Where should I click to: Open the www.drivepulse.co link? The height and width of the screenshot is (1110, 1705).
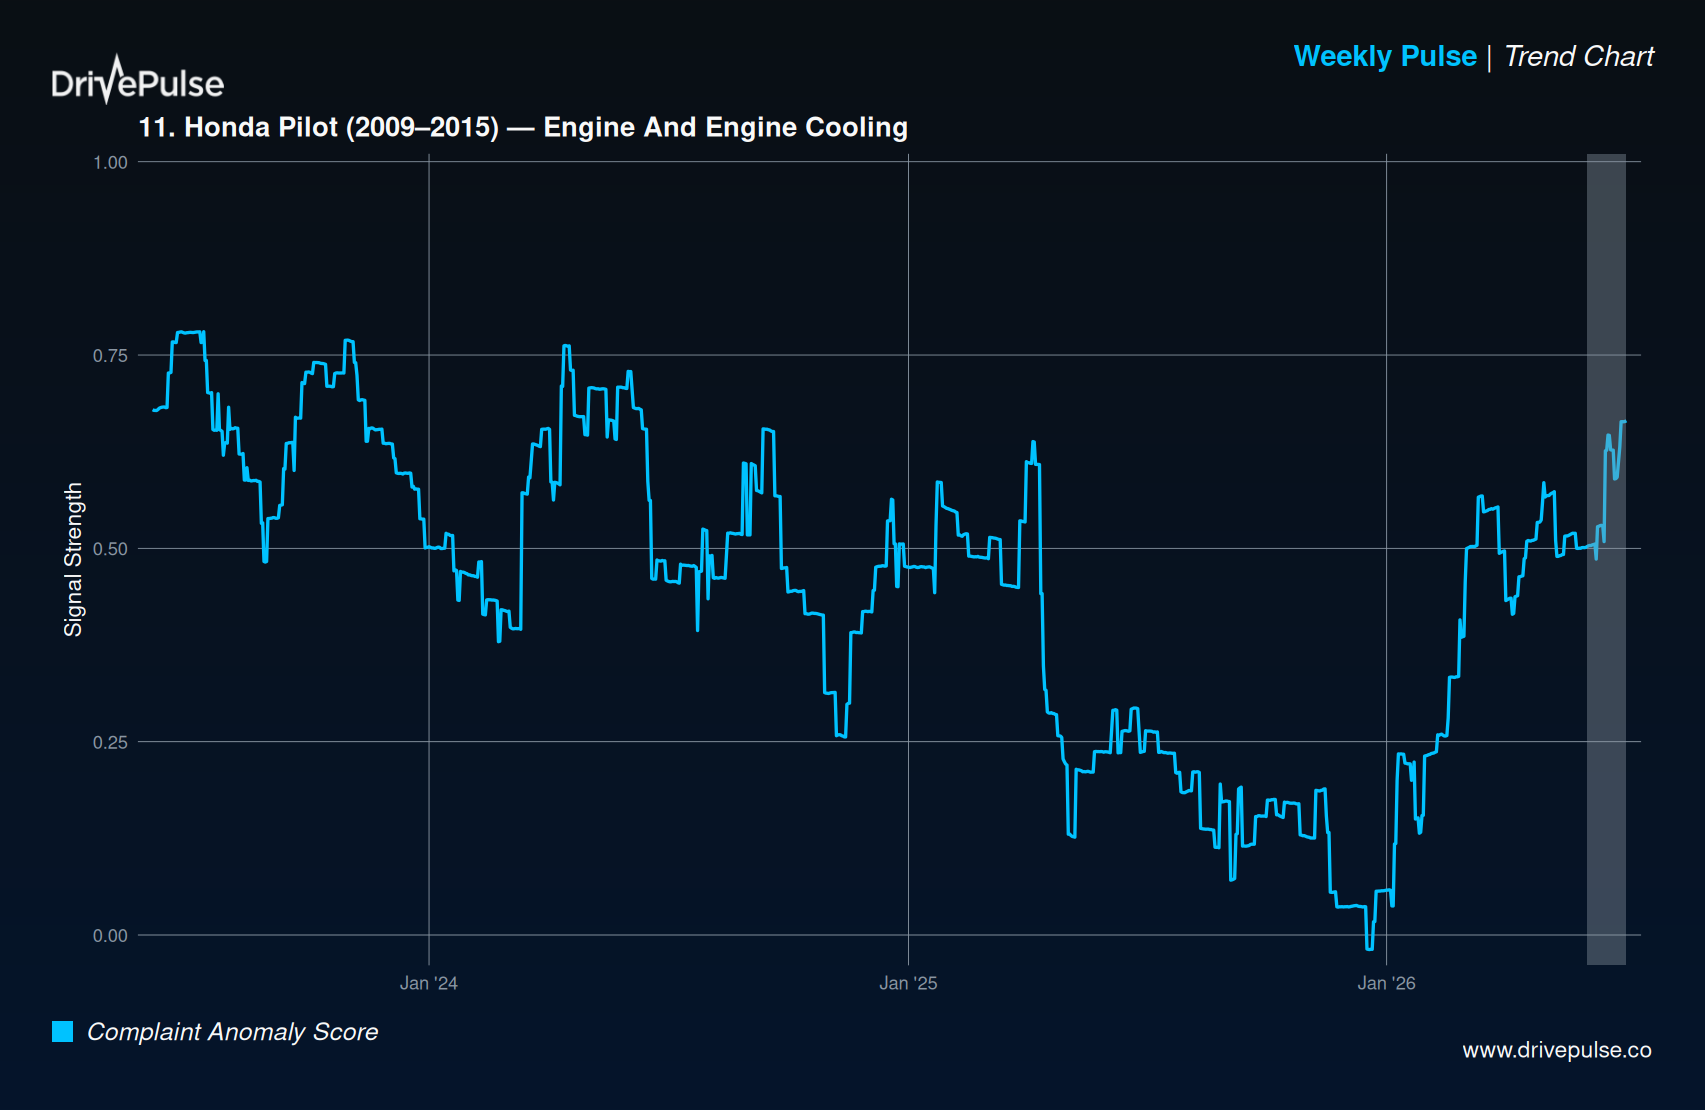[x=1556, y=1050]
